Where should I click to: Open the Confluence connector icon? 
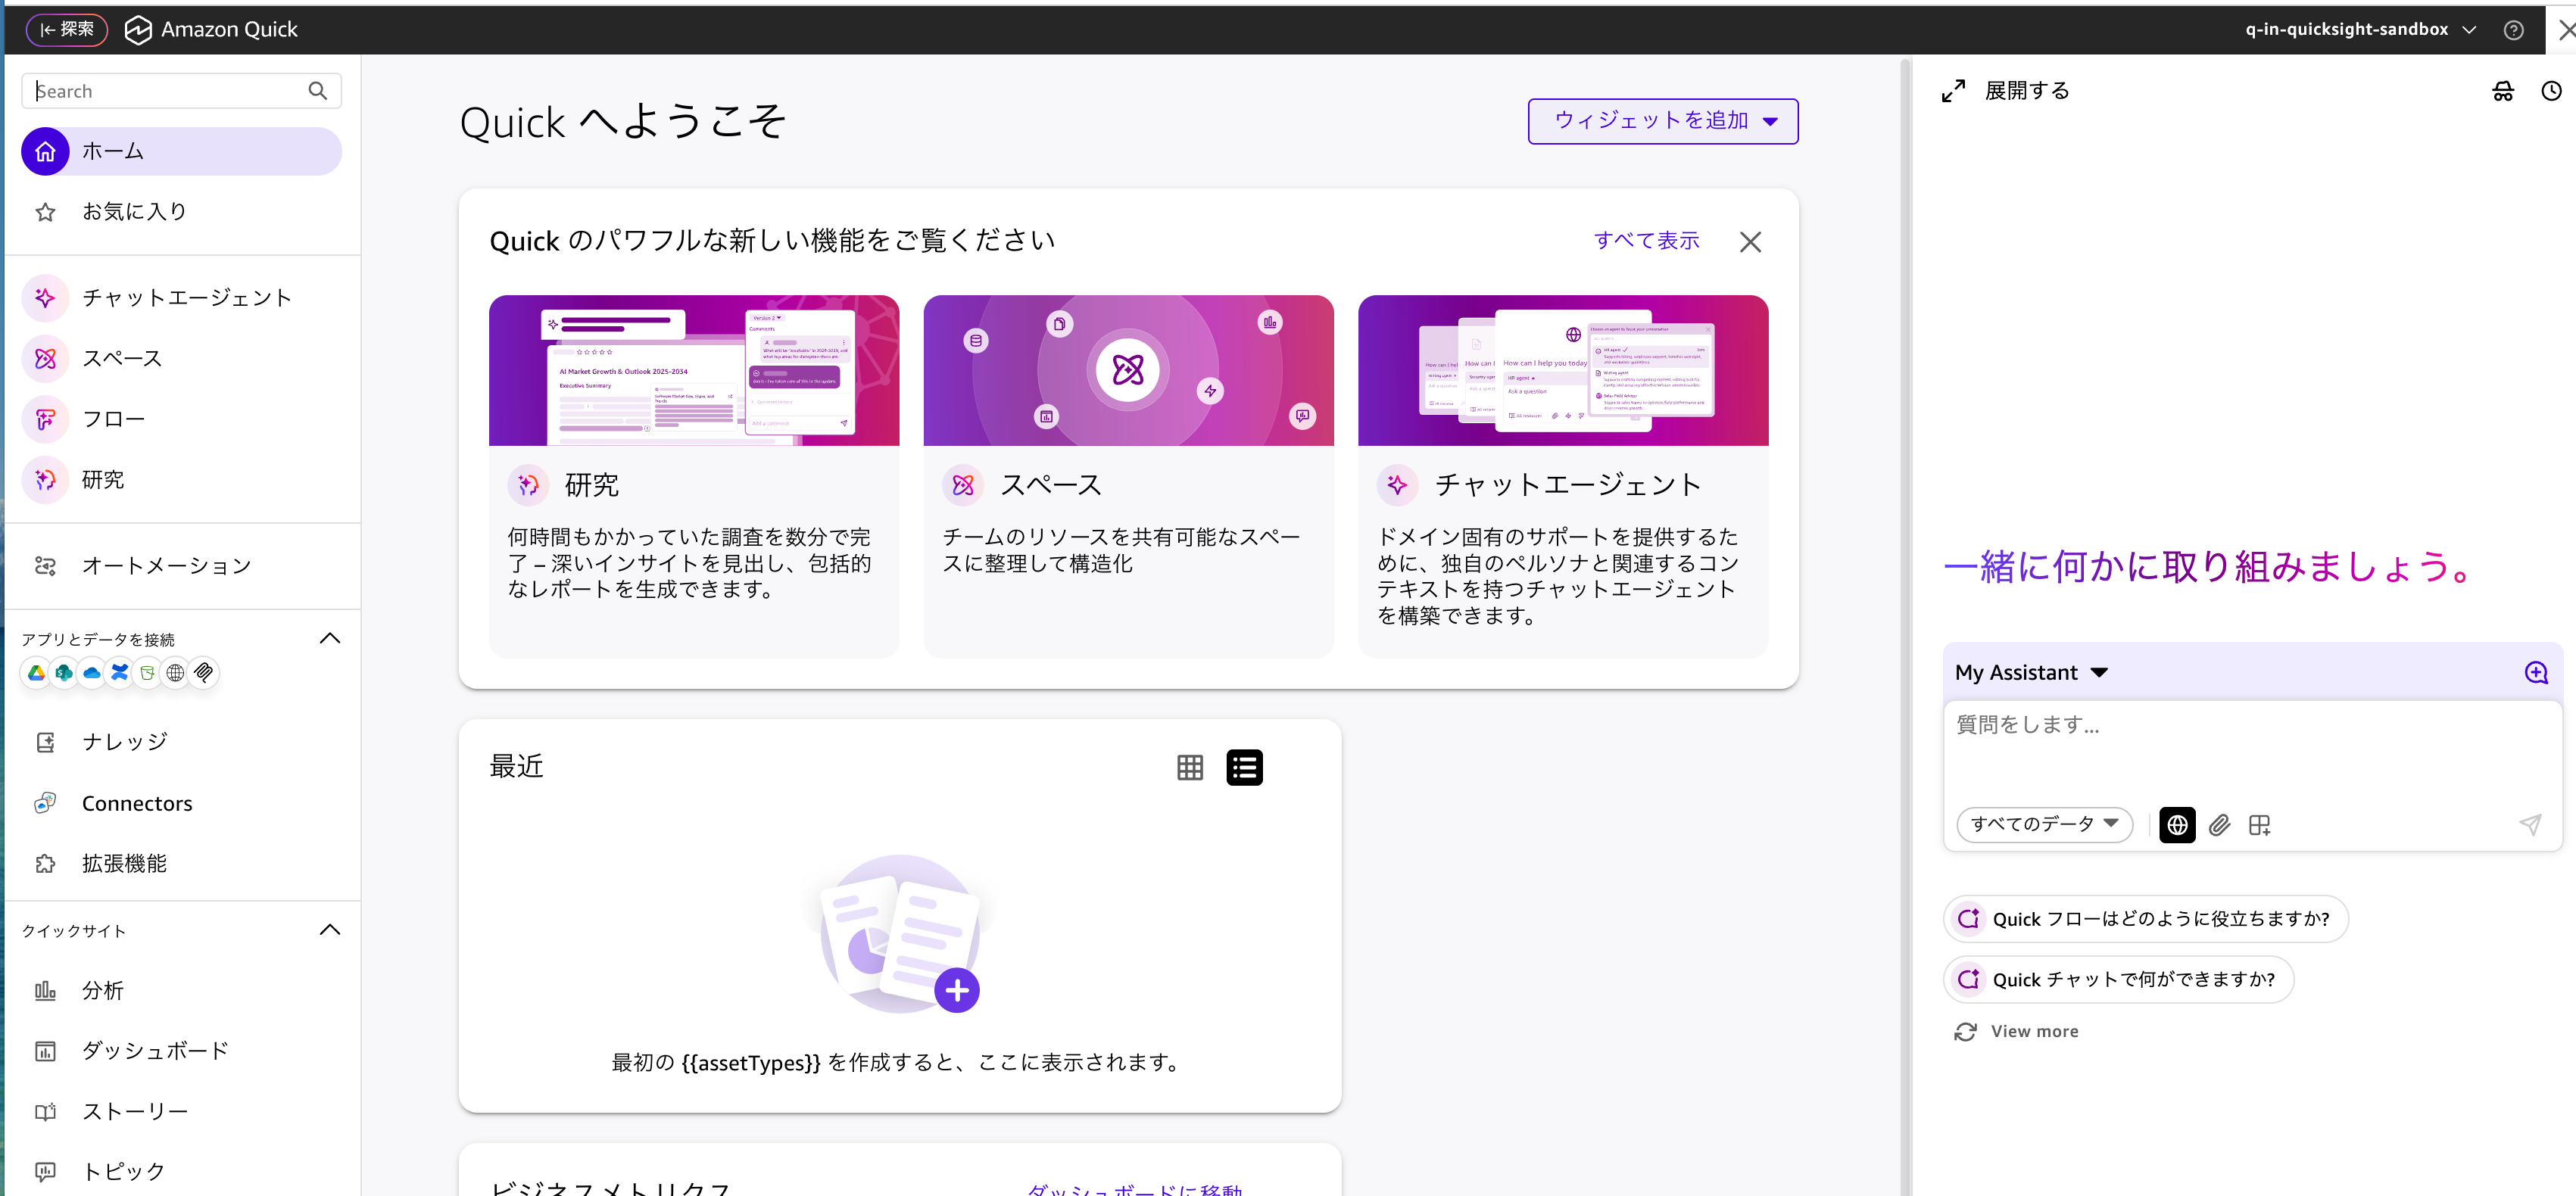[120, 673]
